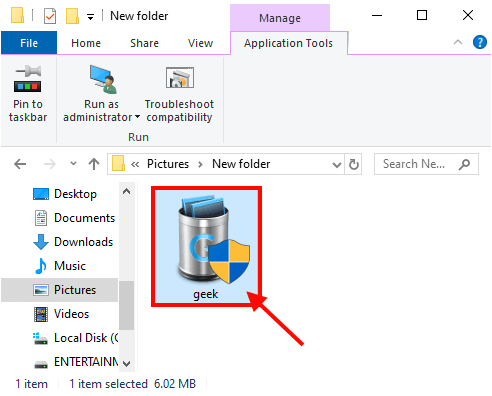Click the Search New folder box

point(426,164)
